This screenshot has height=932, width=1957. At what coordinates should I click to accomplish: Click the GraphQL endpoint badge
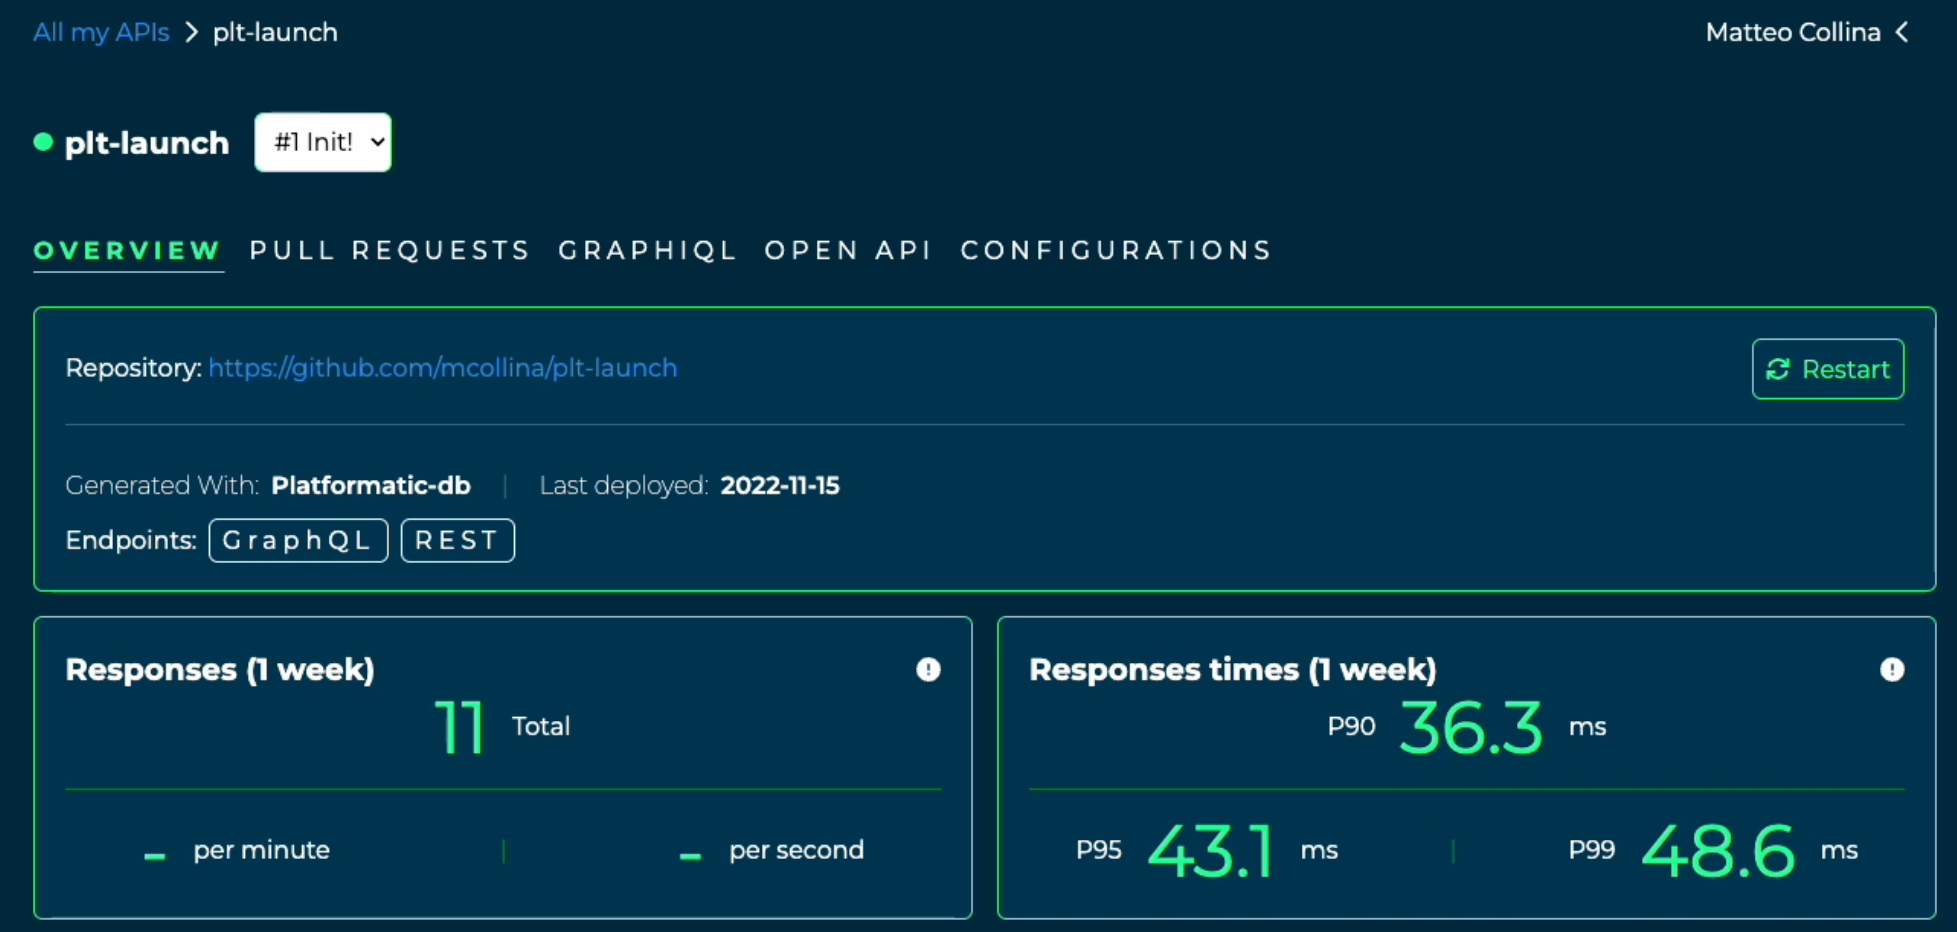[x=298, y=540]
